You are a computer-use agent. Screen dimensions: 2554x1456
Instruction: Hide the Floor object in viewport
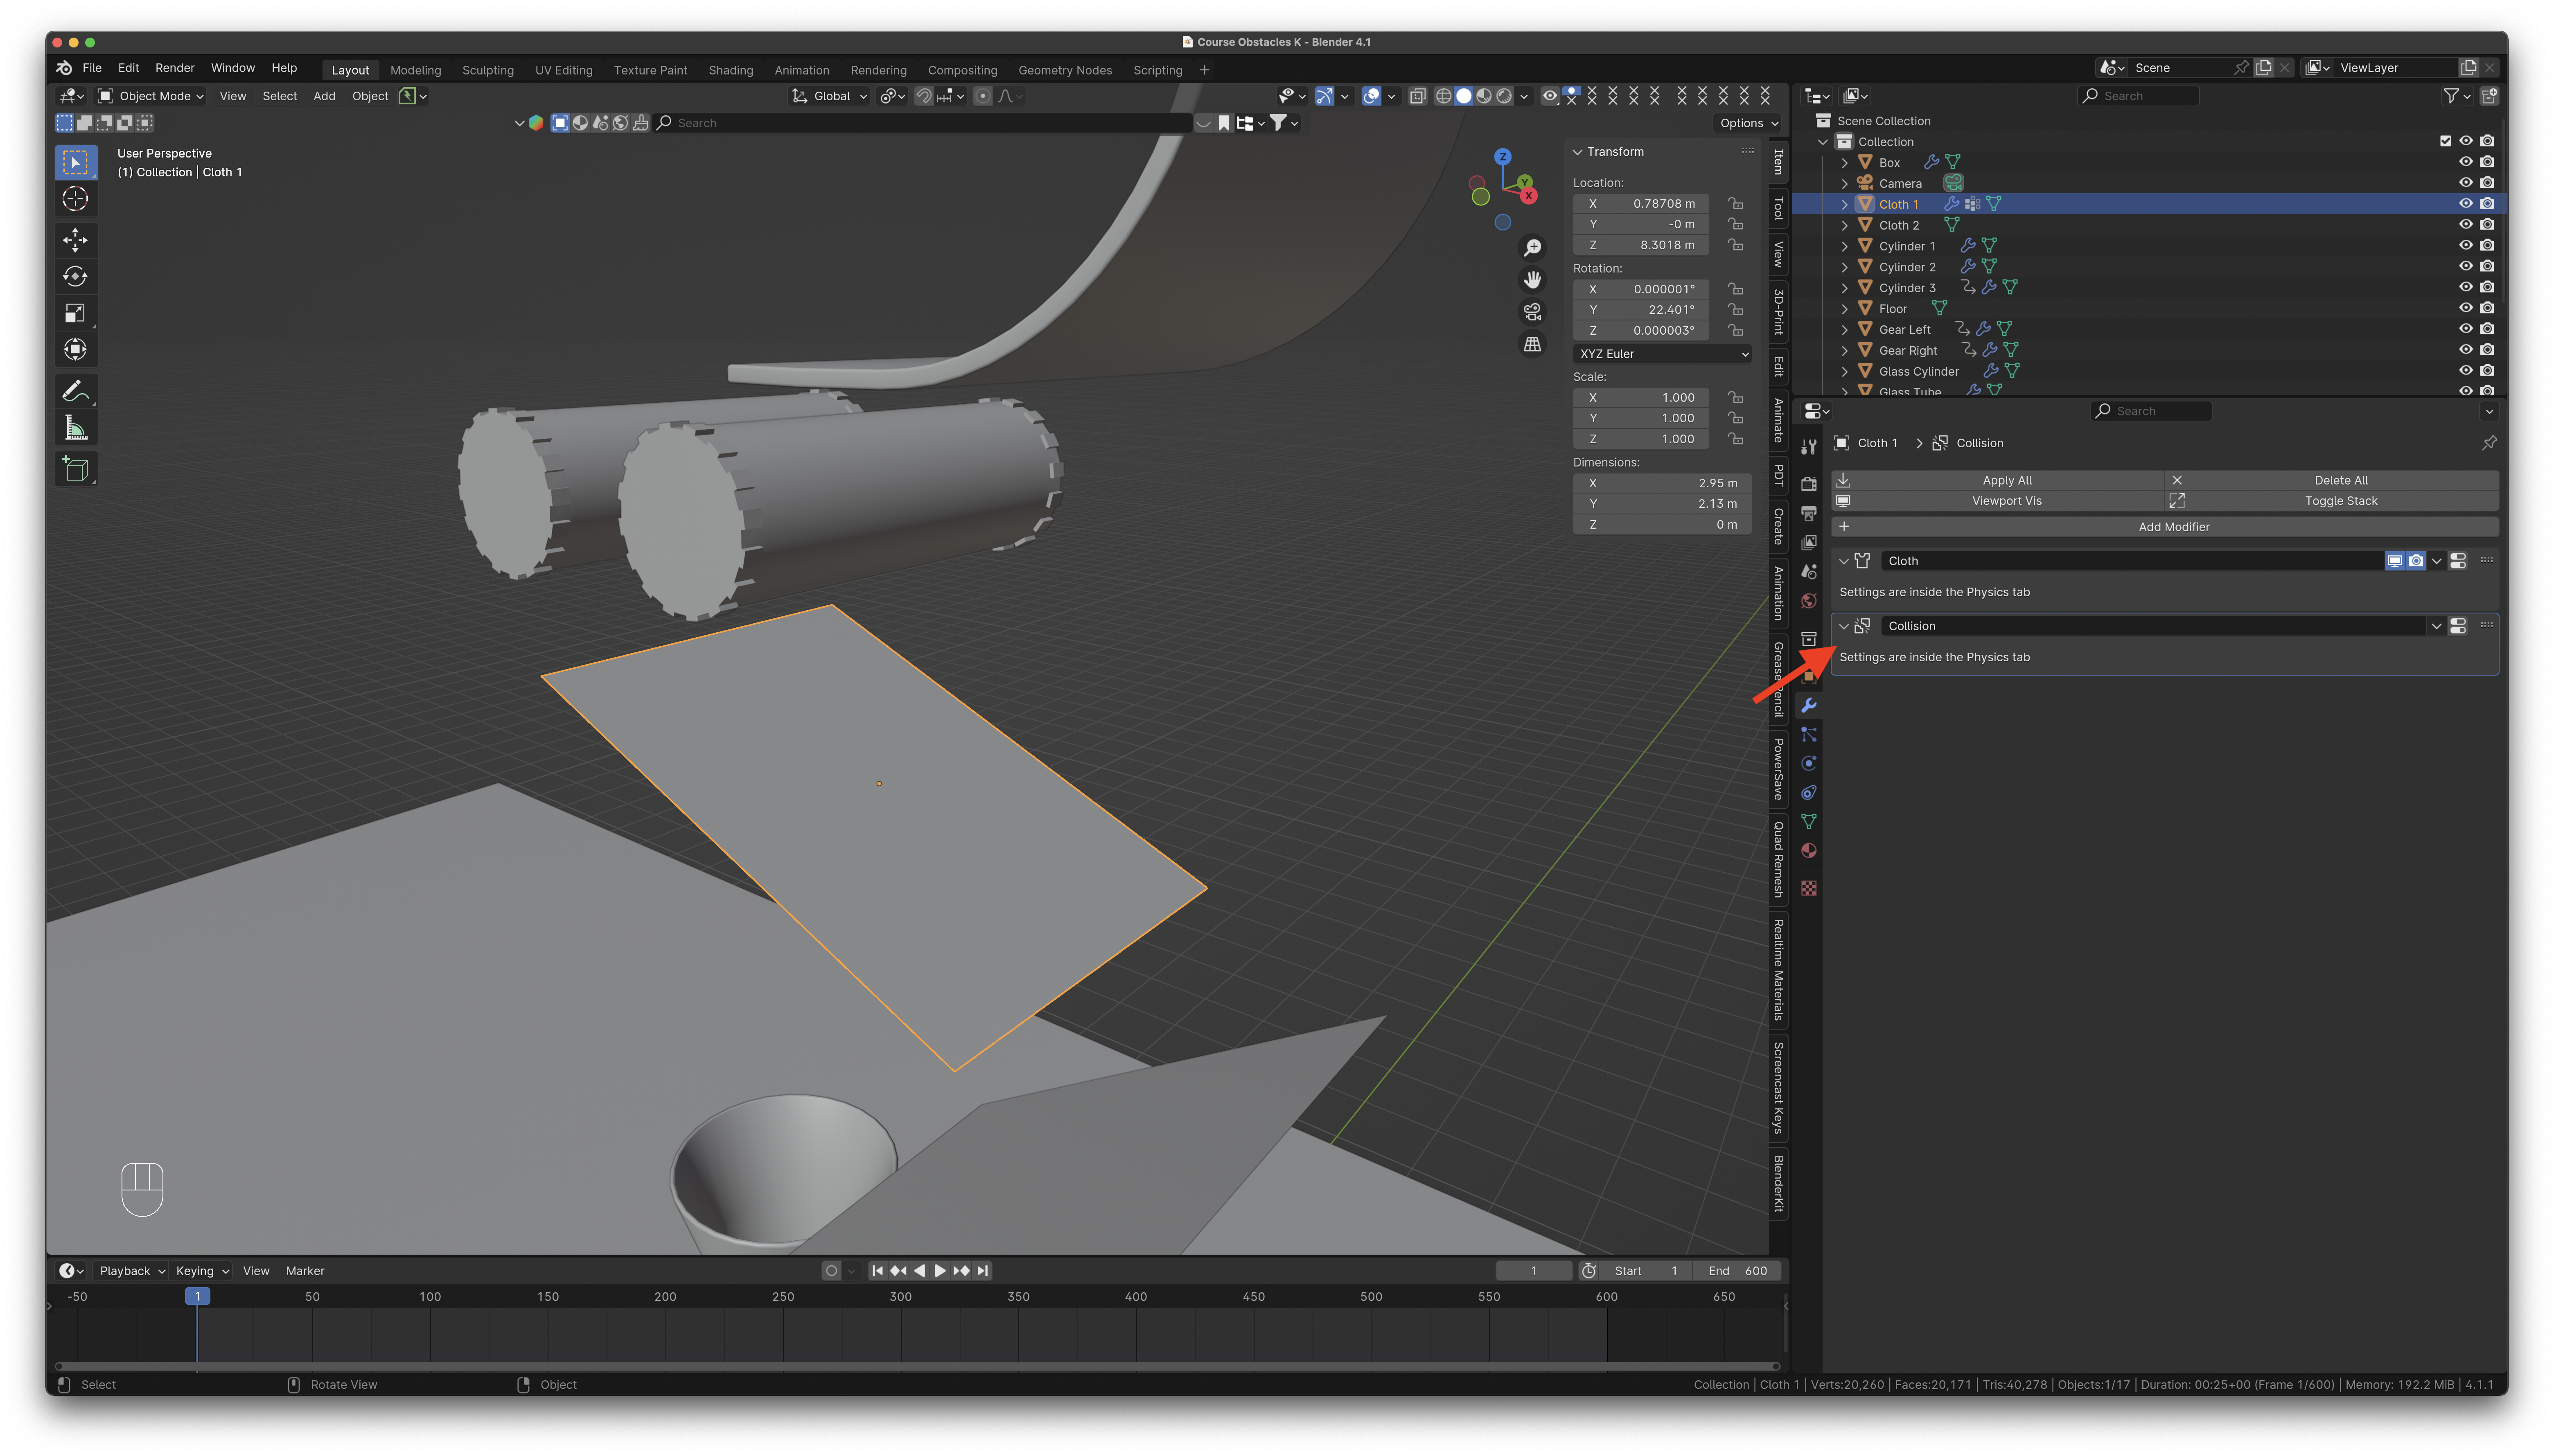point(2465,308)
